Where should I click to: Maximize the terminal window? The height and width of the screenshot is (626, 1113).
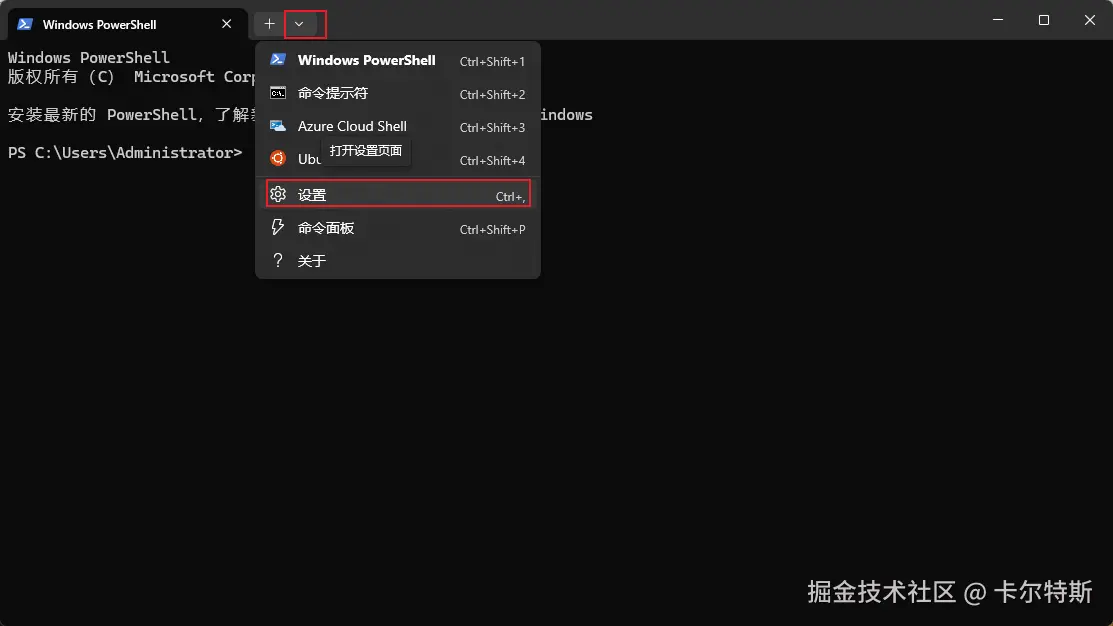click(1043, 20)
